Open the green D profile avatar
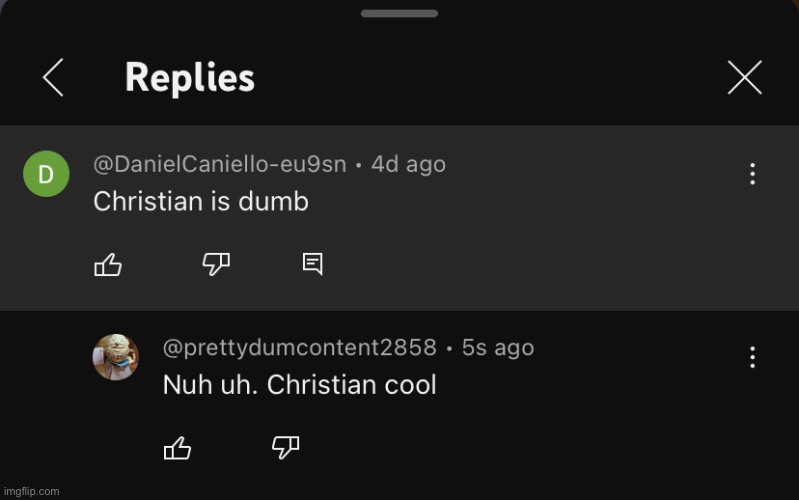 46,174
